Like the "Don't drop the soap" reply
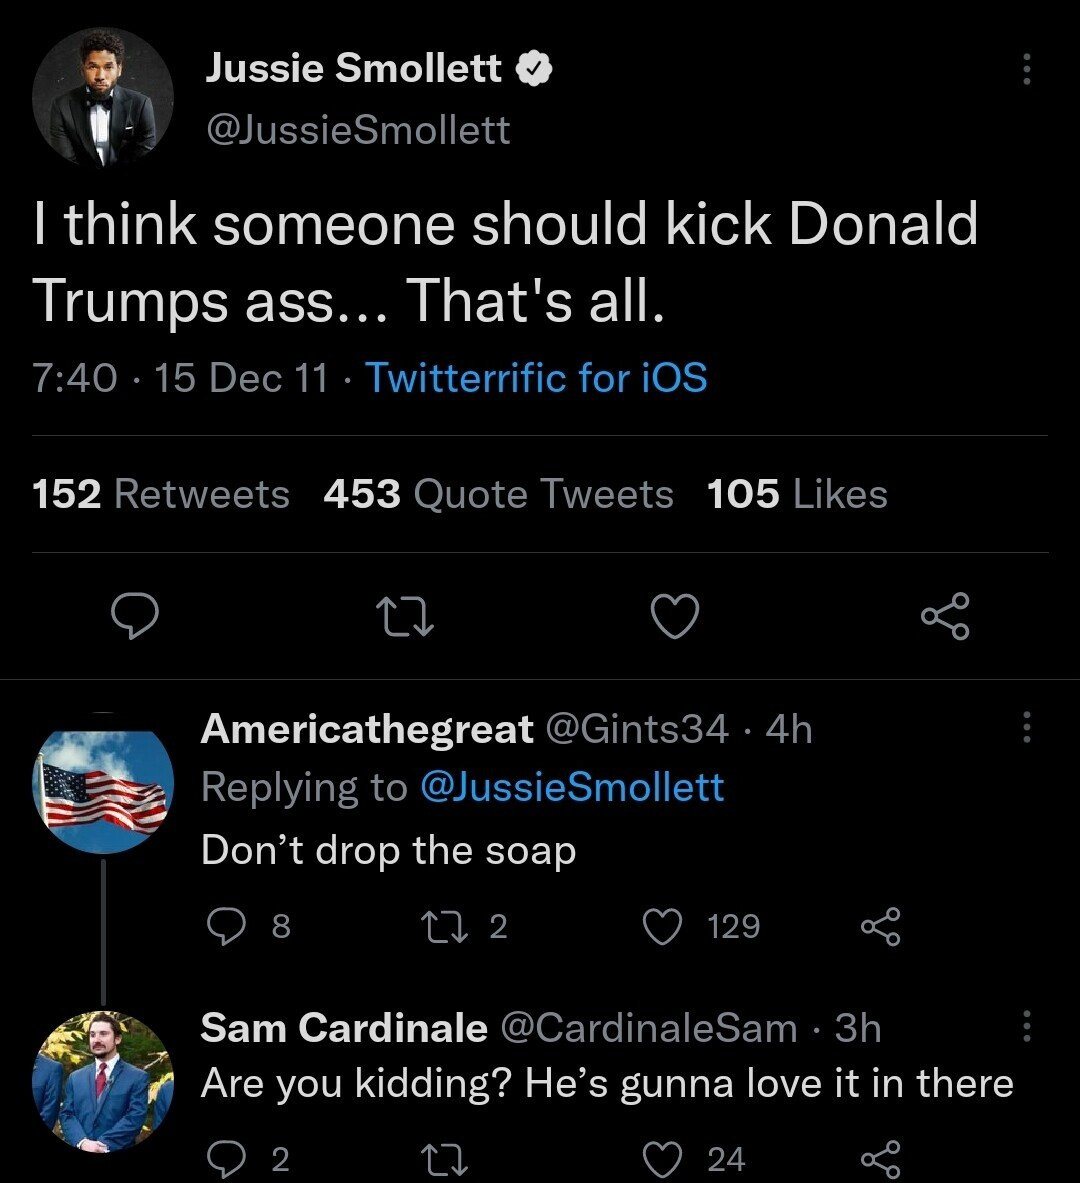The height and width of the screenshot is (1183, 1080). 659,927
